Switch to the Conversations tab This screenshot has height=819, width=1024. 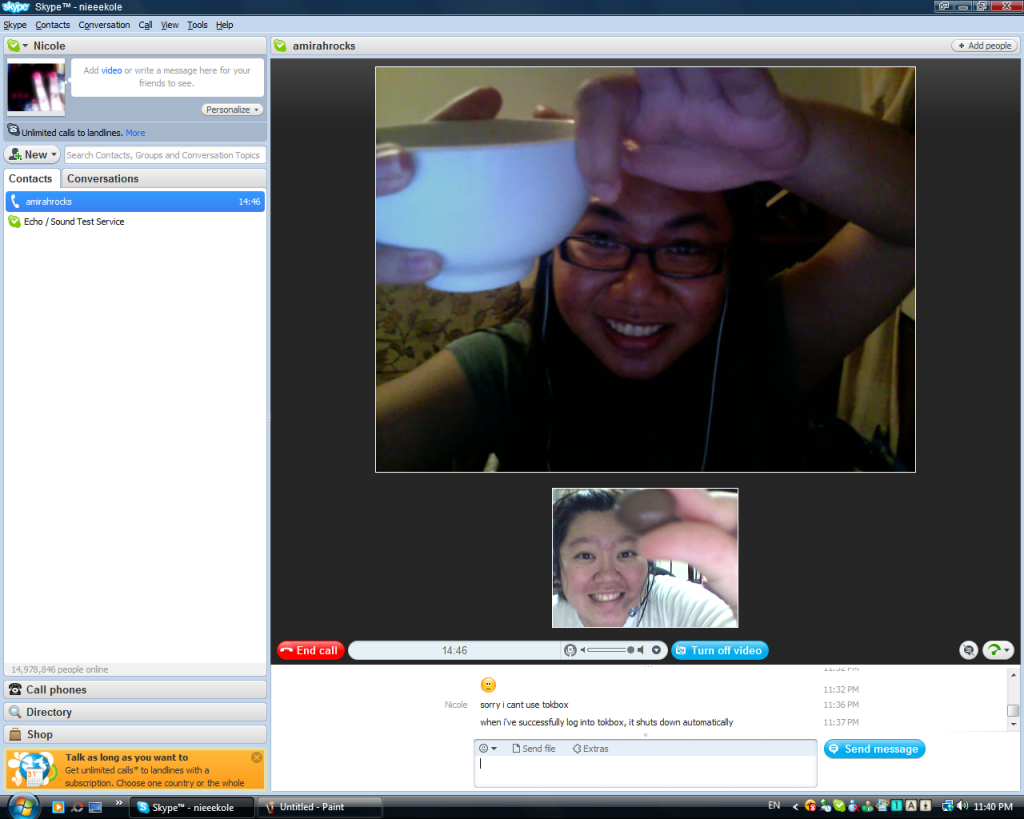[x=103, y=179]
